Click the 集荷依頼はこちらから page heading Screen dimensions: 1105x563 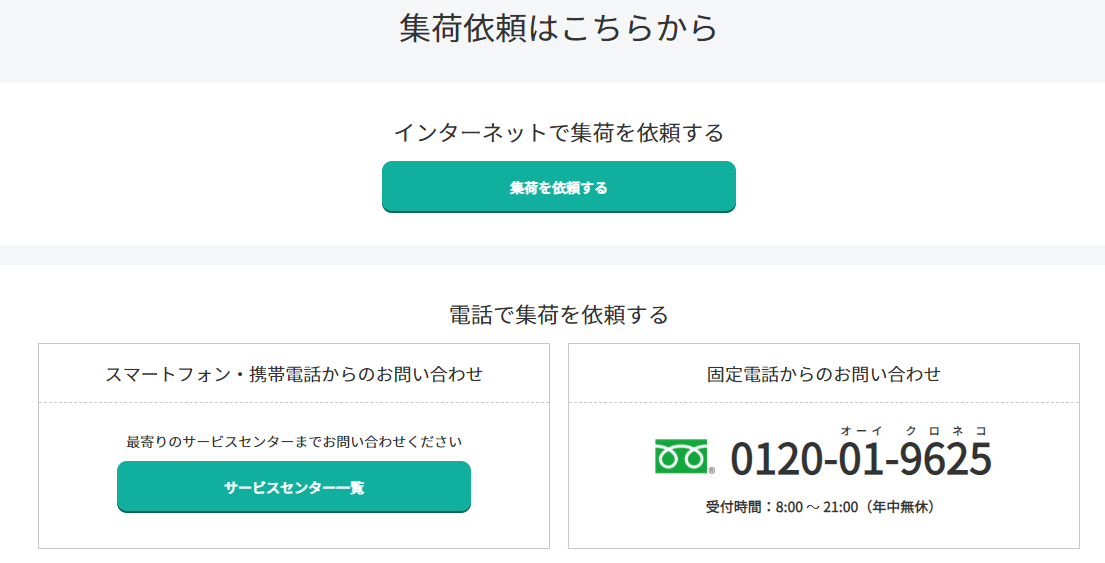tap(558, 28)
